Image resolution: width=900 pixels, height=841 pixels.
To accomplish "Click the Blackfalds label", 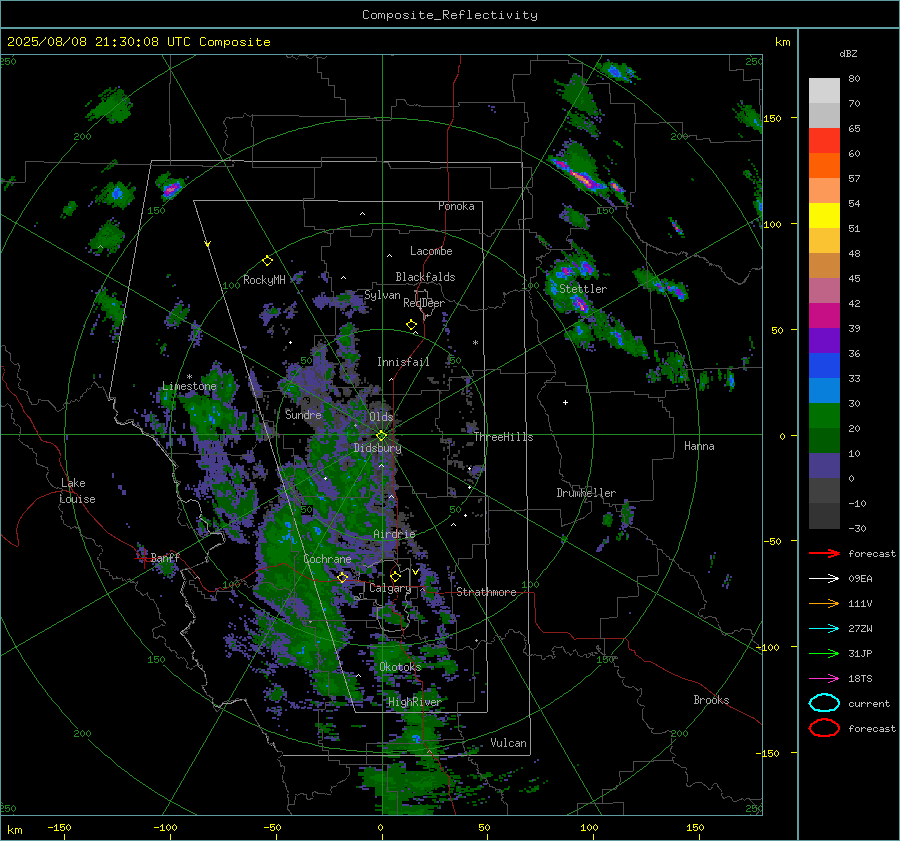I will (425, 277).
